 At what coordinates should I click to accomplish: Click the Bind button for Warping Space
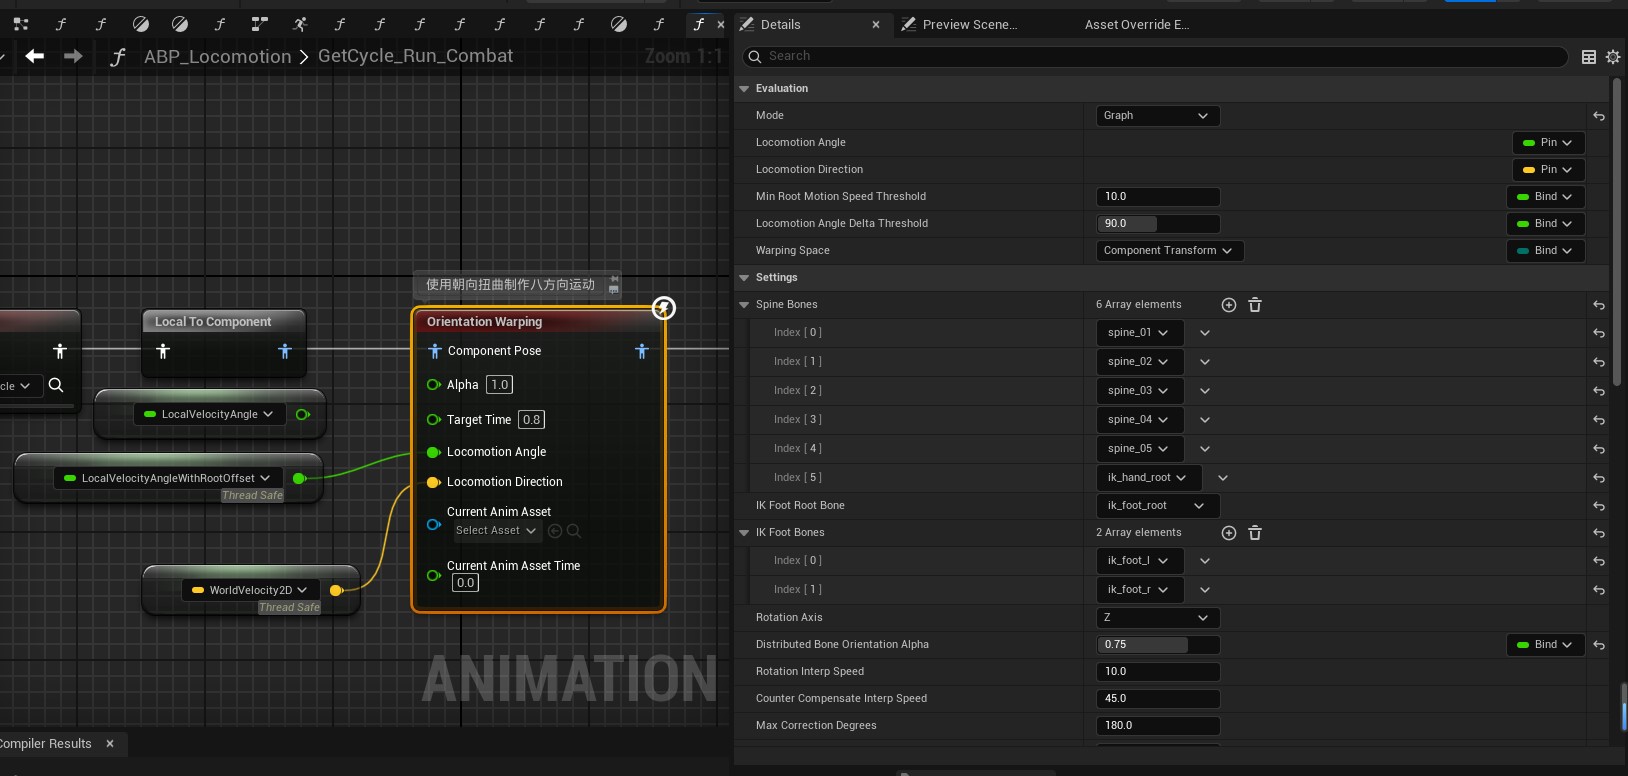[x=1545, y=251]
